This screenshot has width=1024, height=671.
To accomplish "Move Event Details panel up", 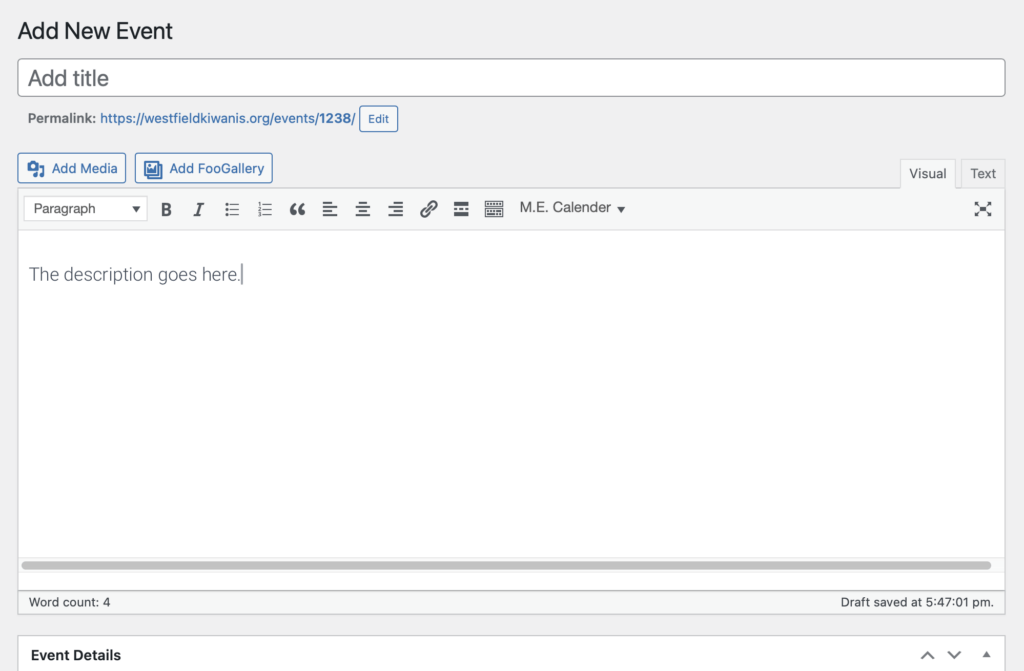I will point(927,655).
